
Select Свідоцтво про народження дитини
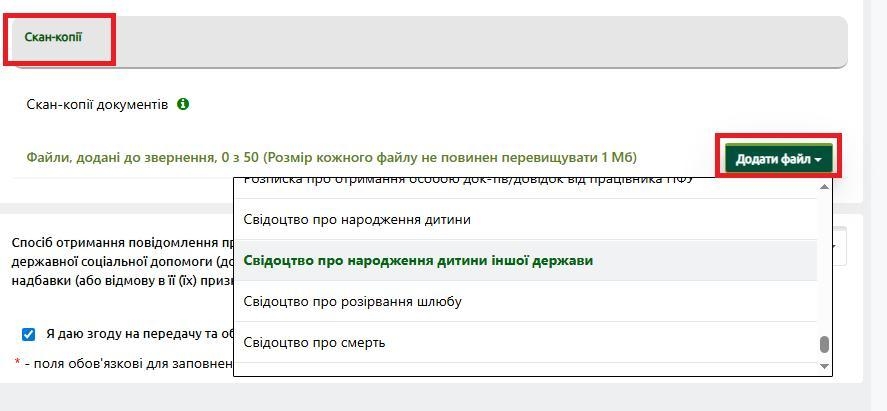357,219
